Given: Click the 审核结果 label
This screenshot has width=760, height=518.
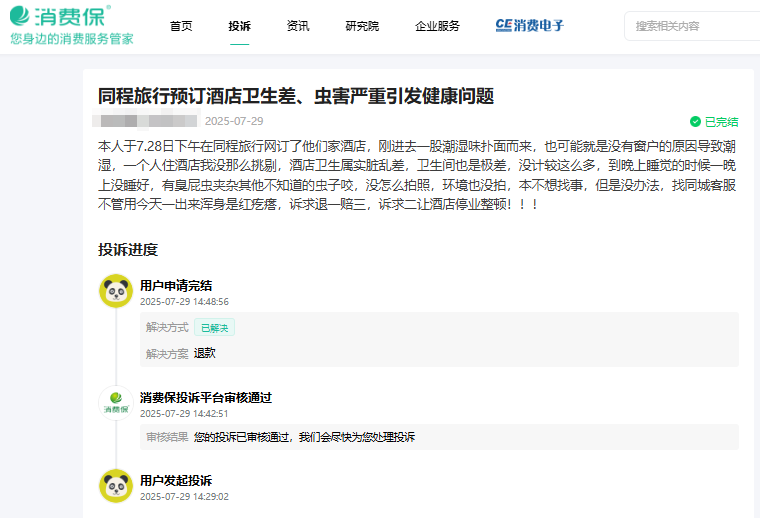Looking at the screenshot, I should click(x=167, y=437).
